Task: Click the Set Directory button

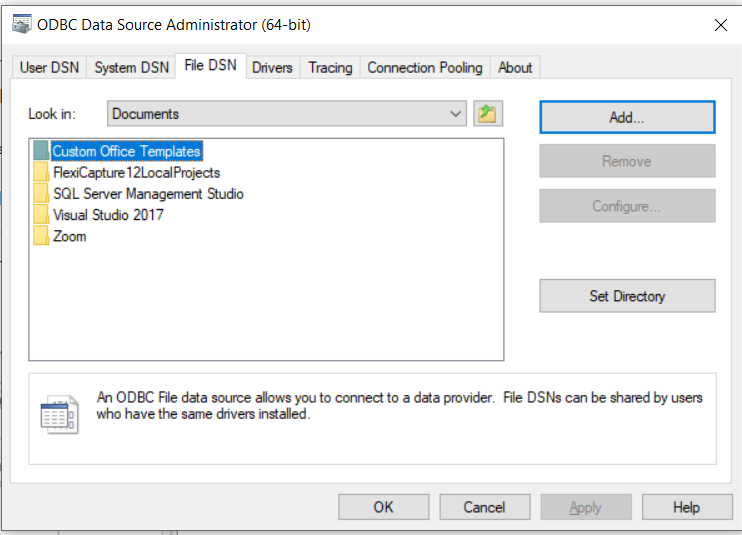Action: tap(627, 296)
